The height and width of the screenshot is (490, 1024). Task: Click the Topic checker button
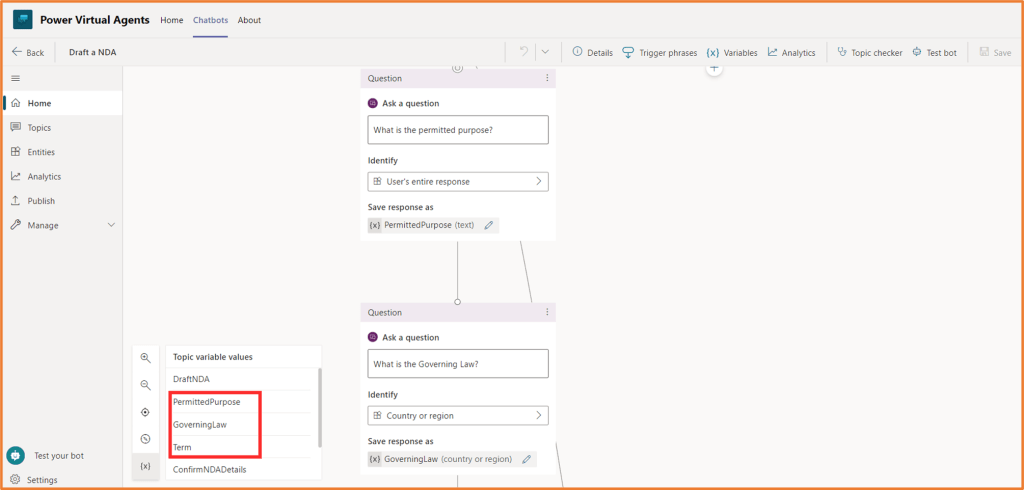point(869,52)
